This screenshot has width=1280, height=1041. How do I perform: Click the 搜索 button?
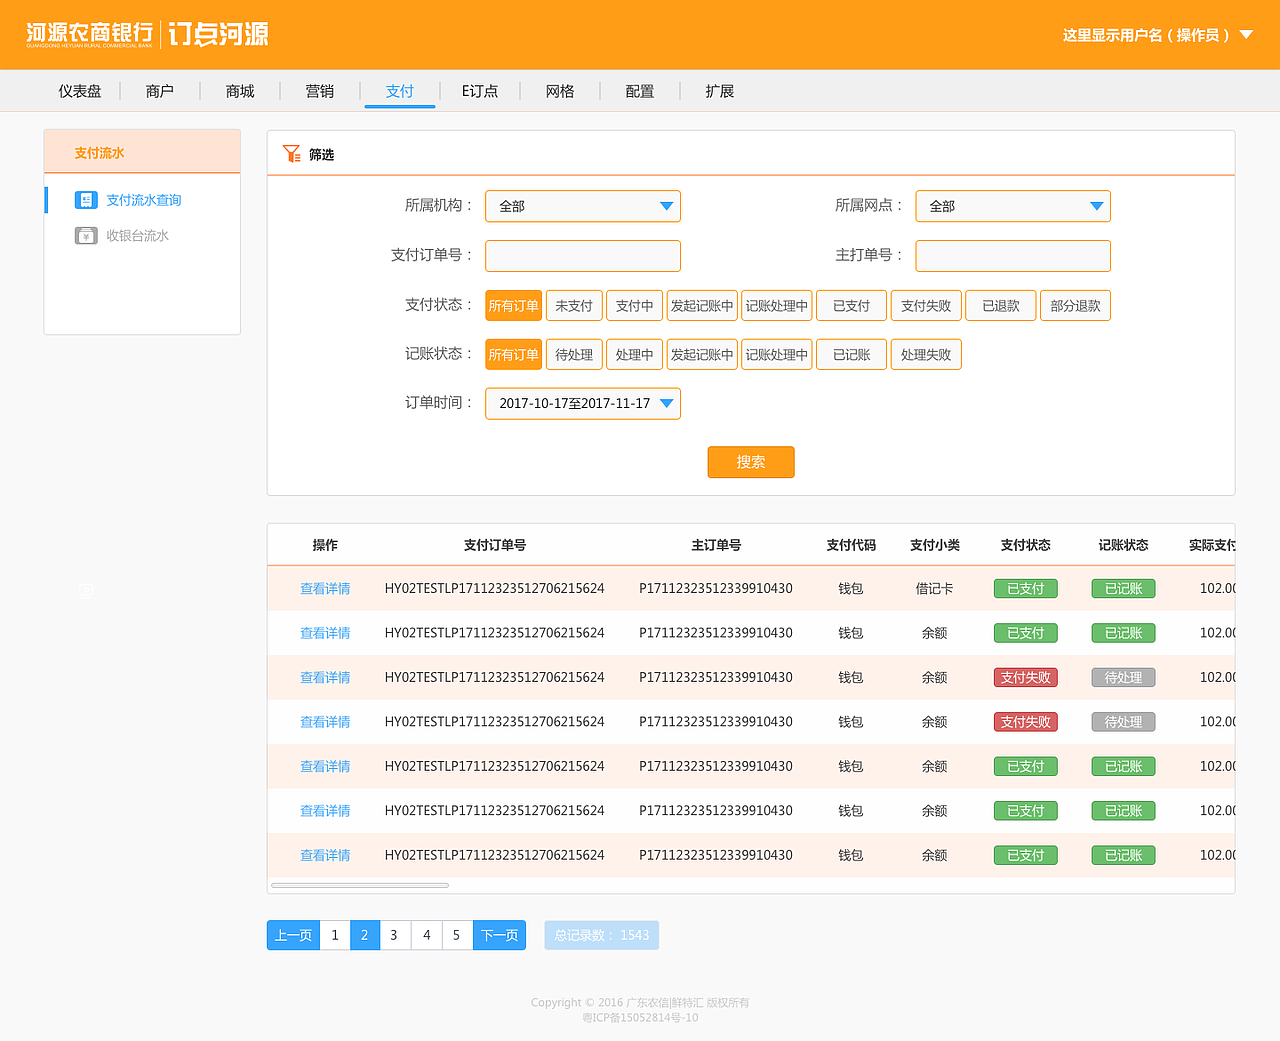click(x=751, y=462)
